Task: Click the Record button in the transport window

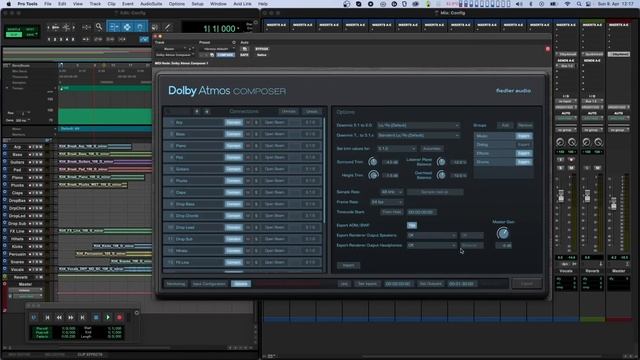Action: coord(120,317)
